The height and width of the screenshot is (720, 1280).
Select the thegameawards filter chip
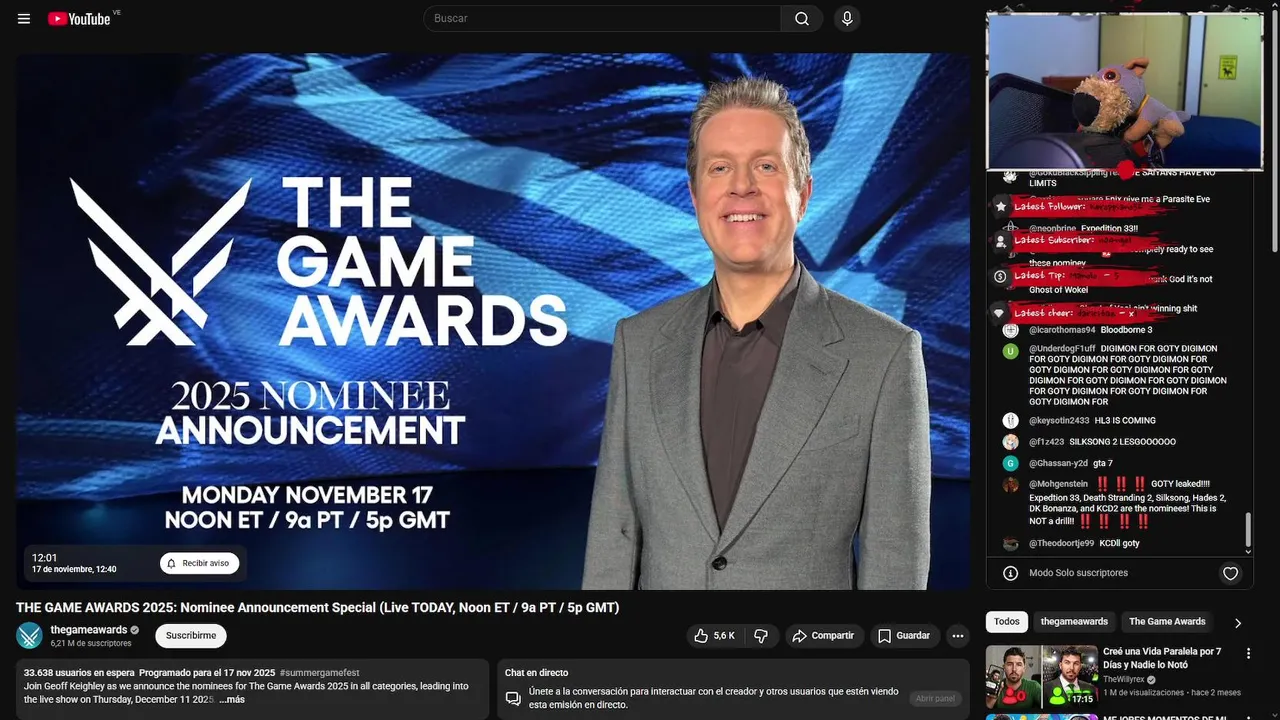[1074, 622]
